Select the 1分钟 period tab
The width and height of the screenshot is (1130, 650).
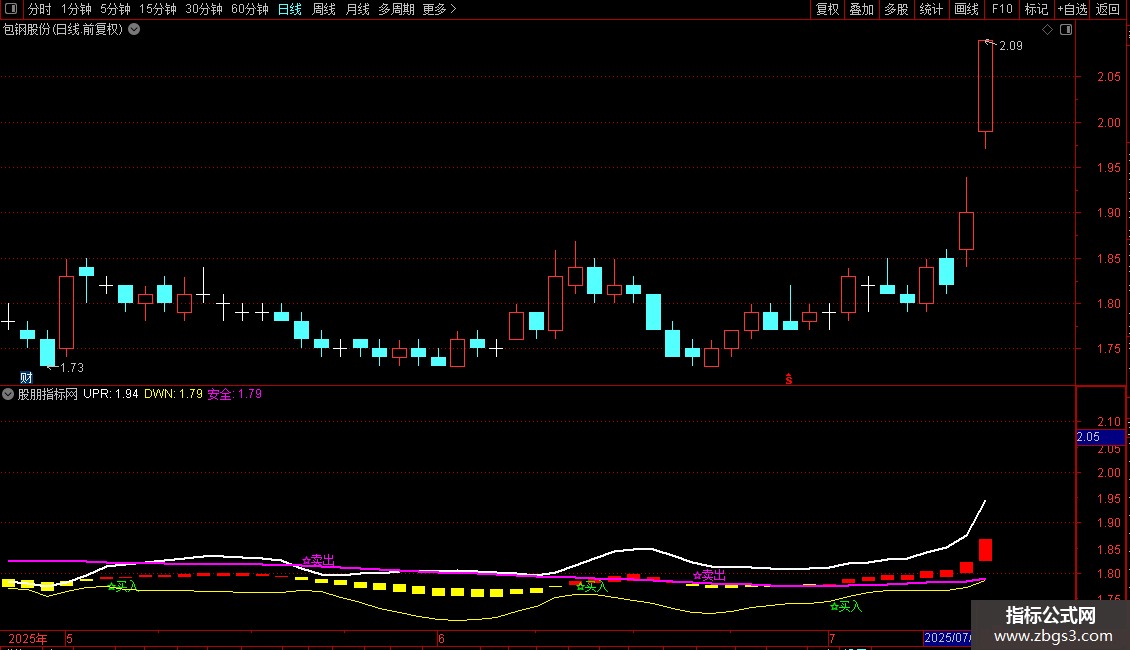(x=76, y=9)
